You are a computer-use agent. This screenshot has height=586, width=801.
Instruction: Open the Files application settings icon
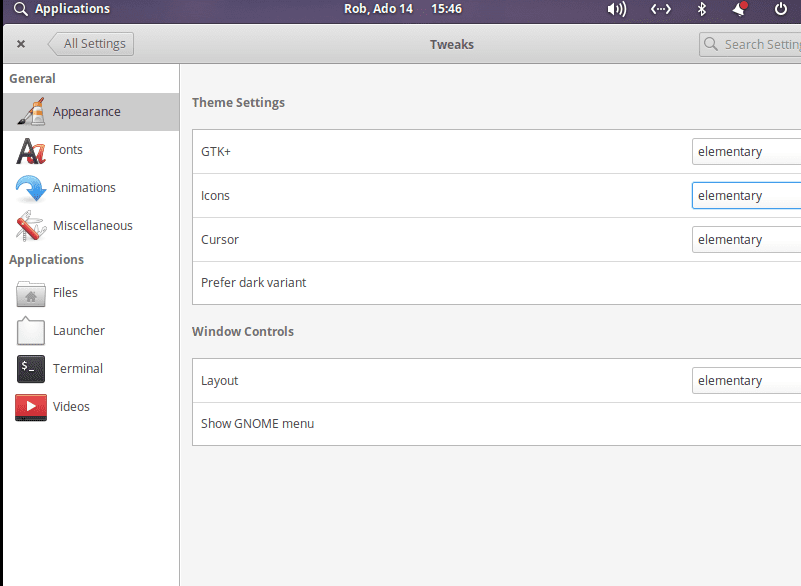(30, 292)
